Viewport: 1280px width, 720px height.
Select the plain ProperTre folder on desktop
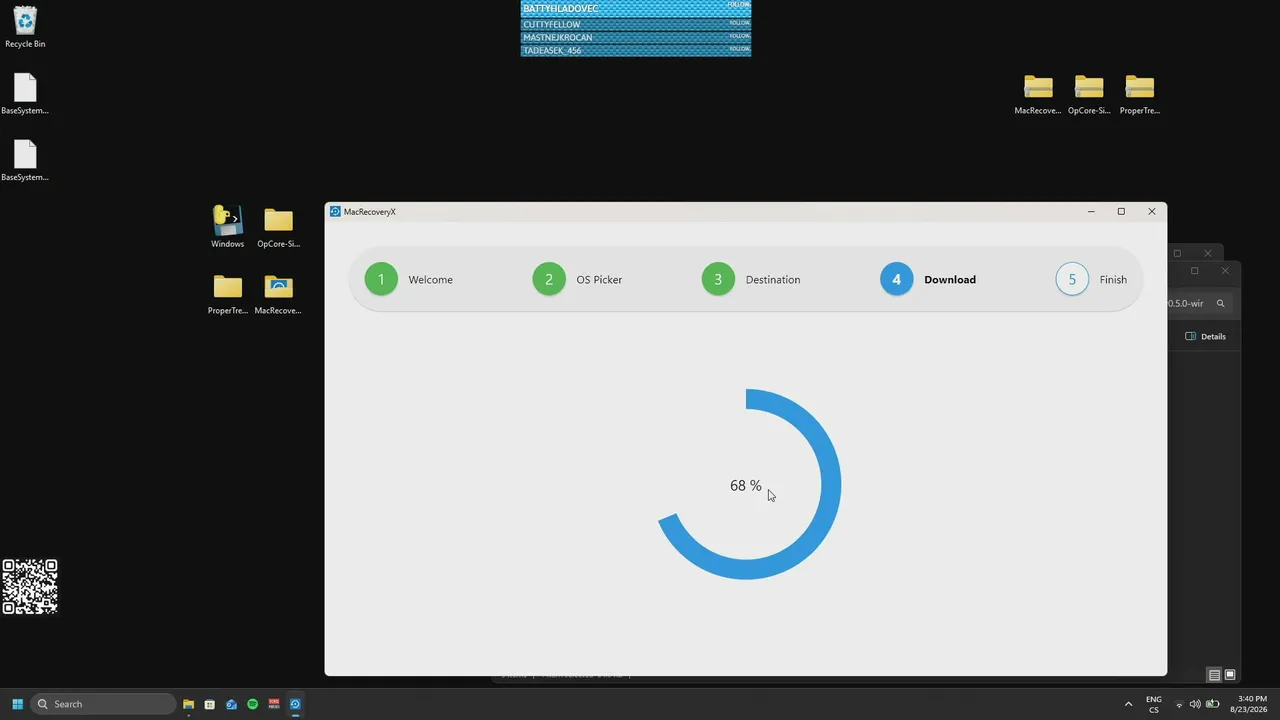228,294
